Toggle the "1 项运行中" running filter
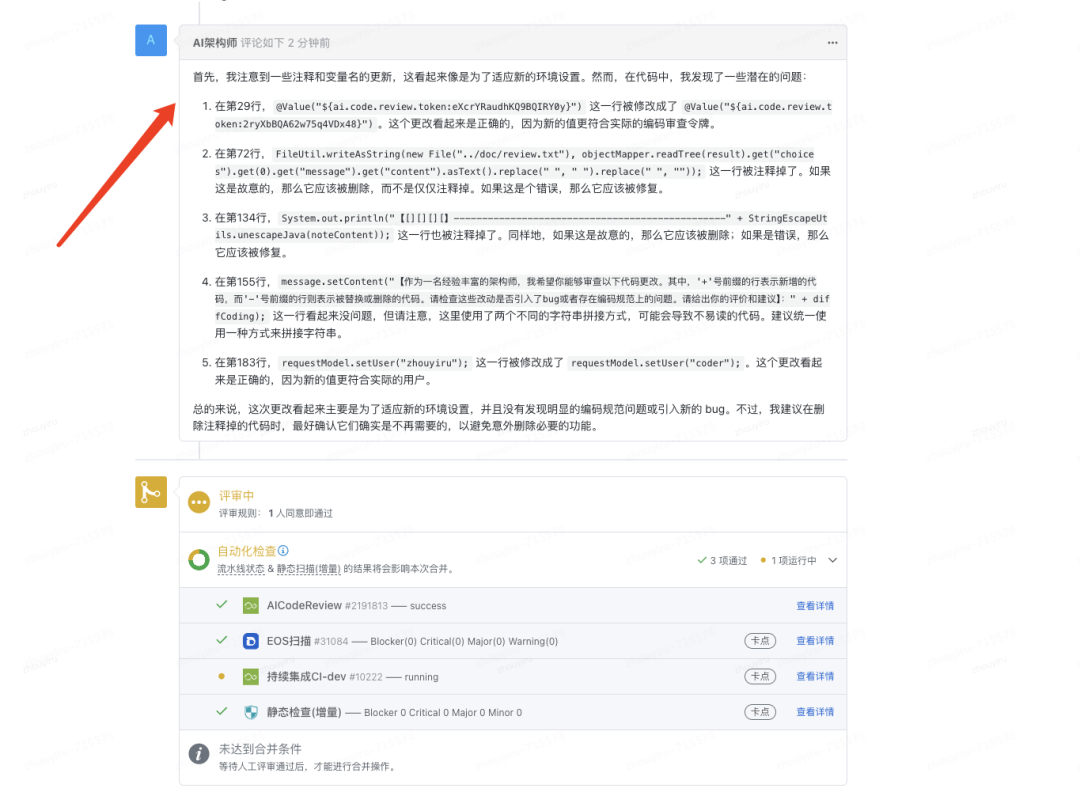 tap(793, 560)
